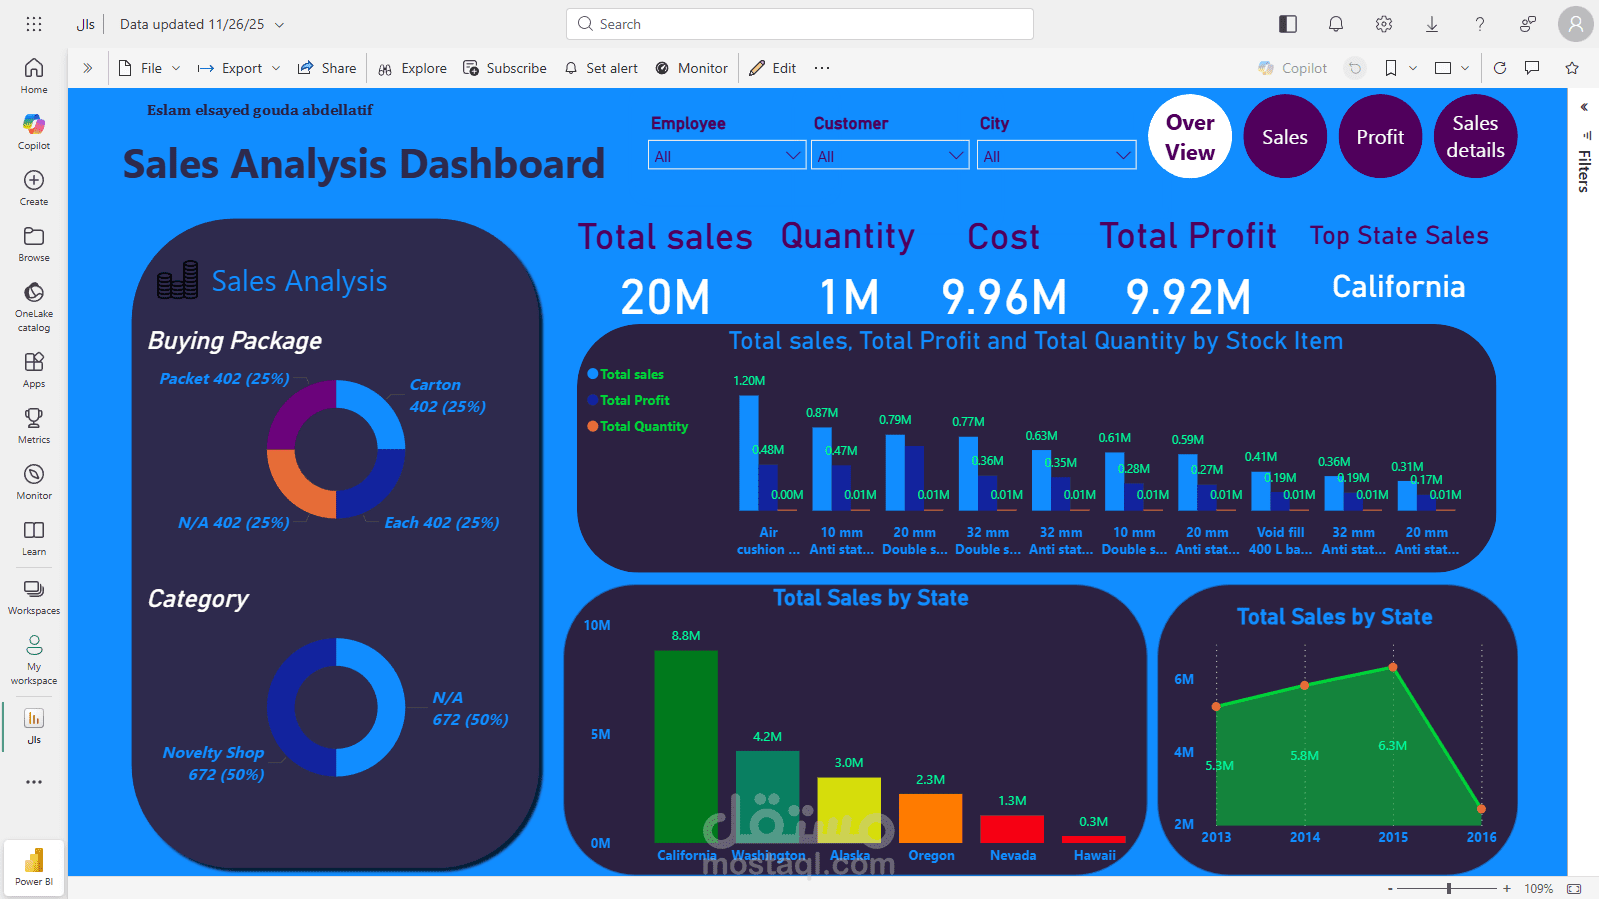Expand the Employee slicer dropdown

727,156
